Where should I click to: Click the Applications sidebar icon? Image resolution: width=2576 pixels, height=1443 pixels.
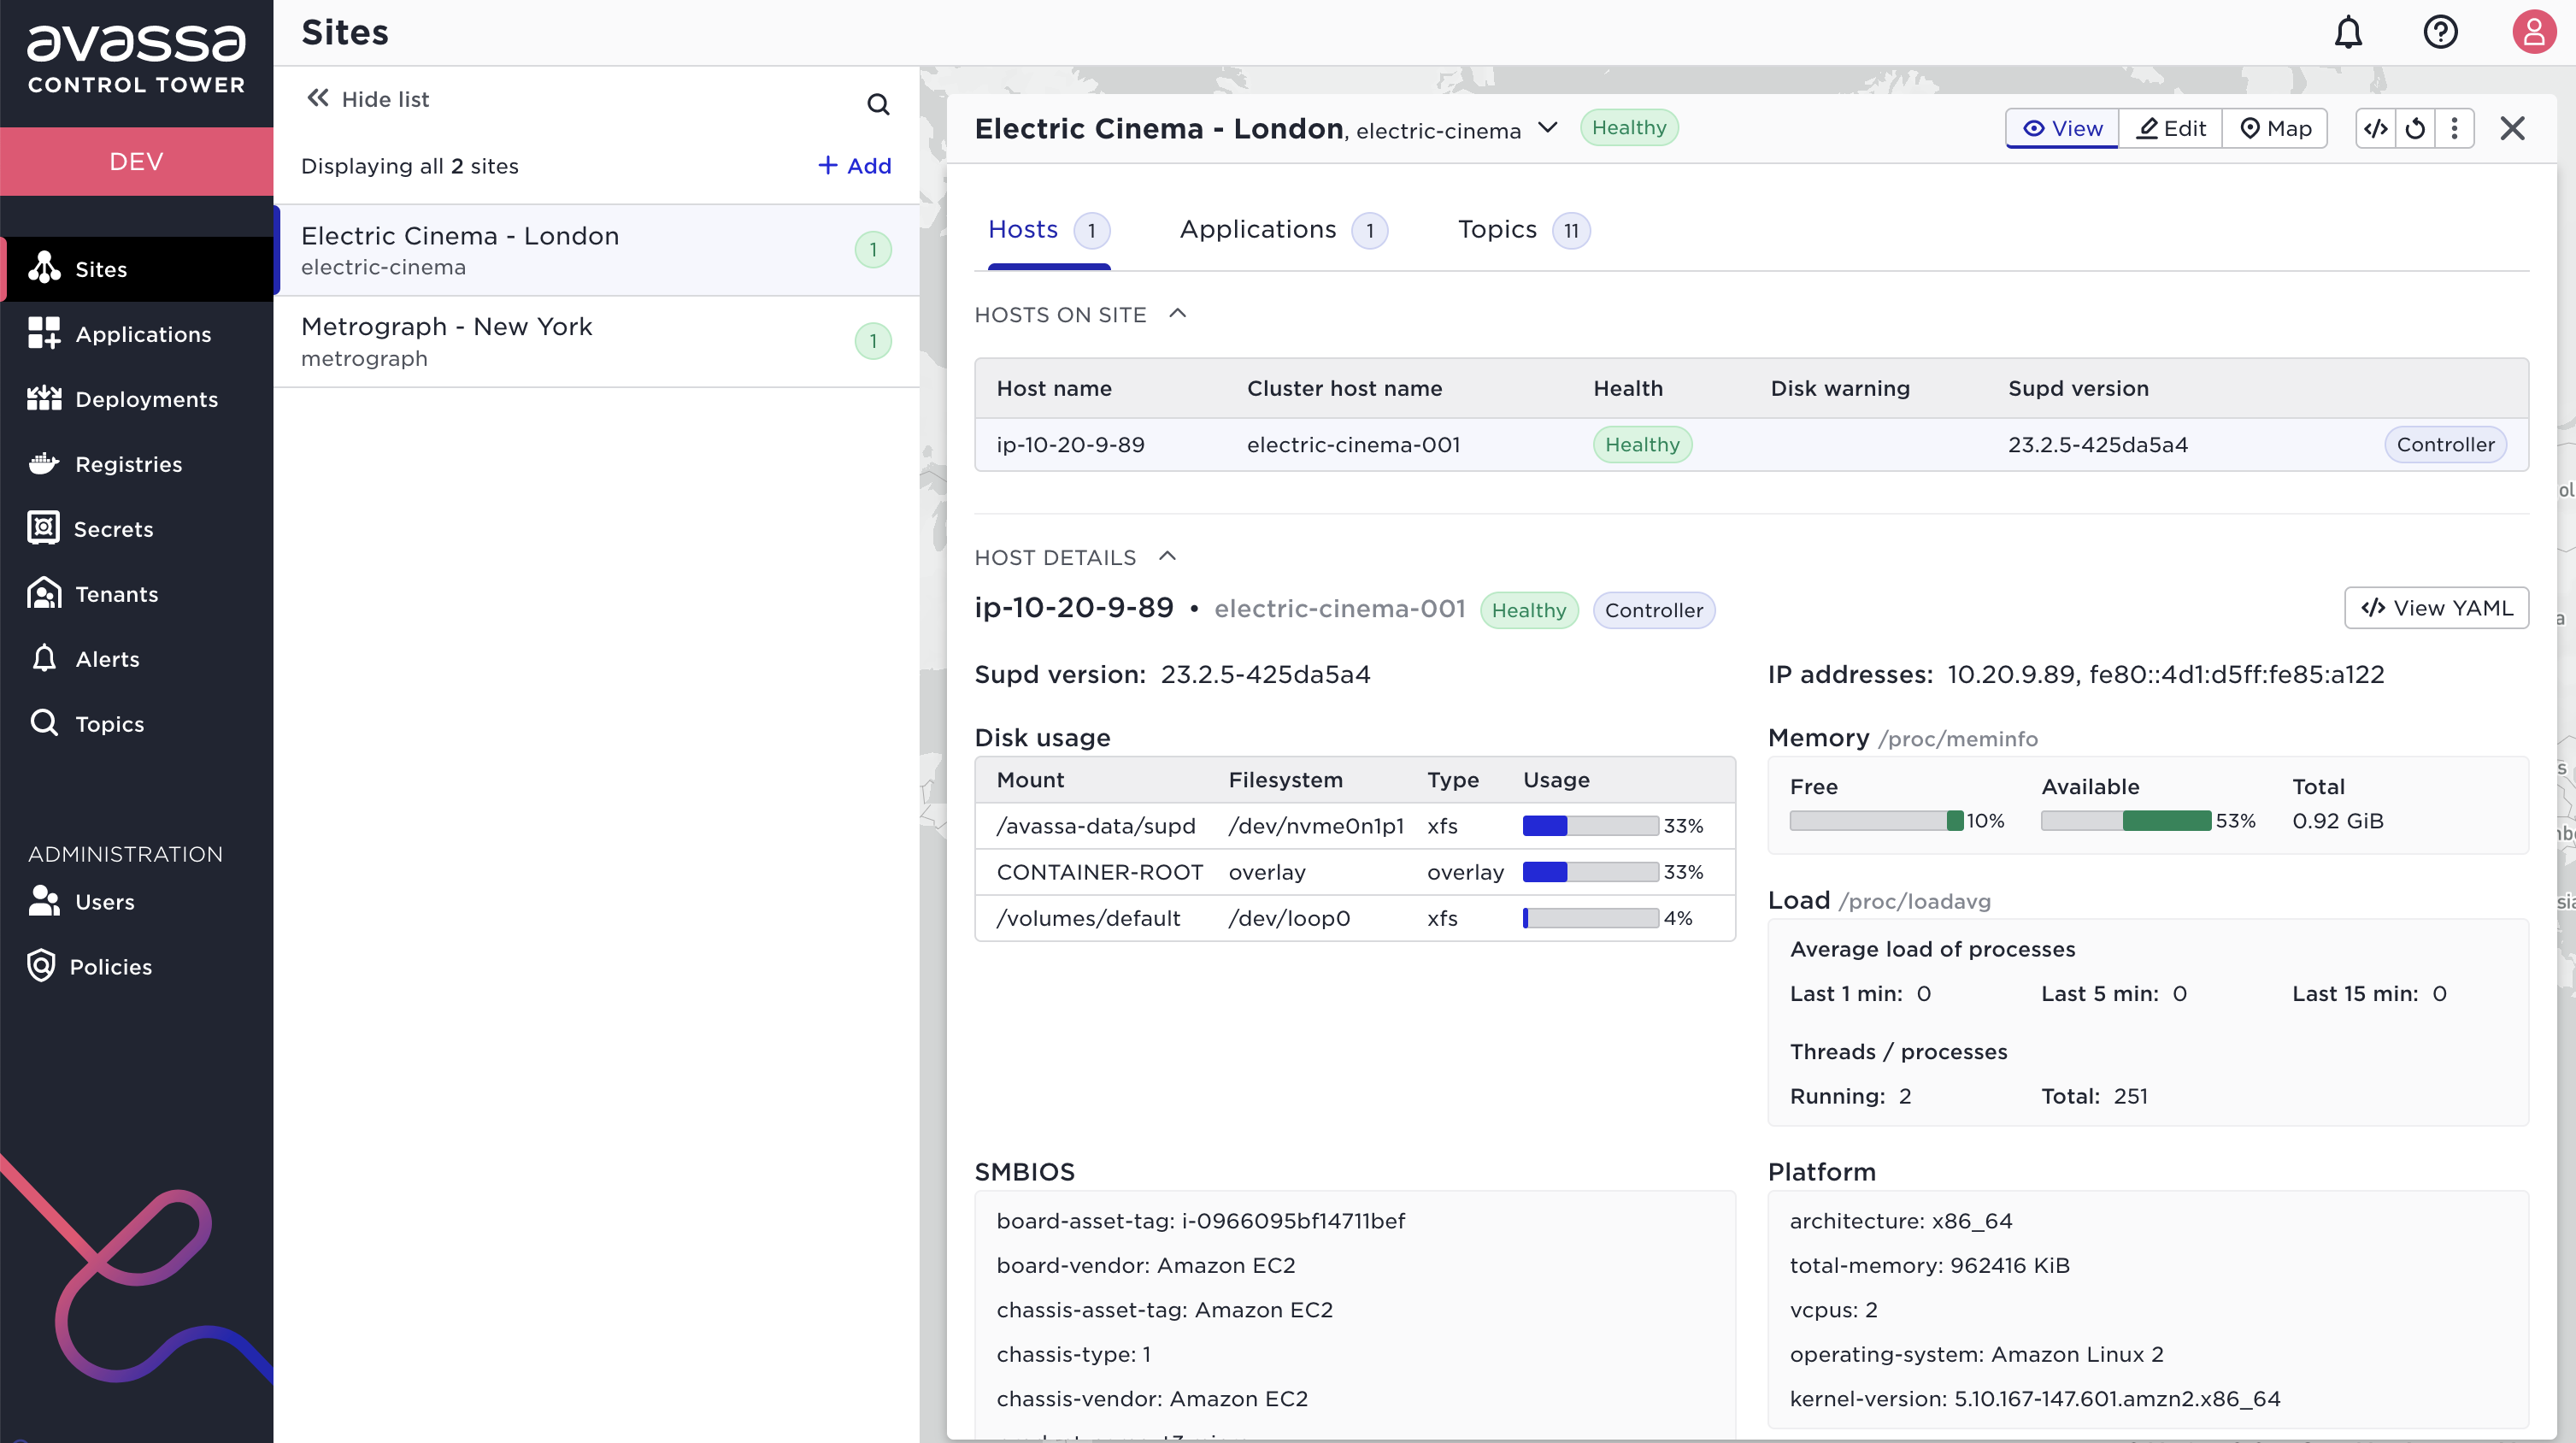tap(44, 333)
